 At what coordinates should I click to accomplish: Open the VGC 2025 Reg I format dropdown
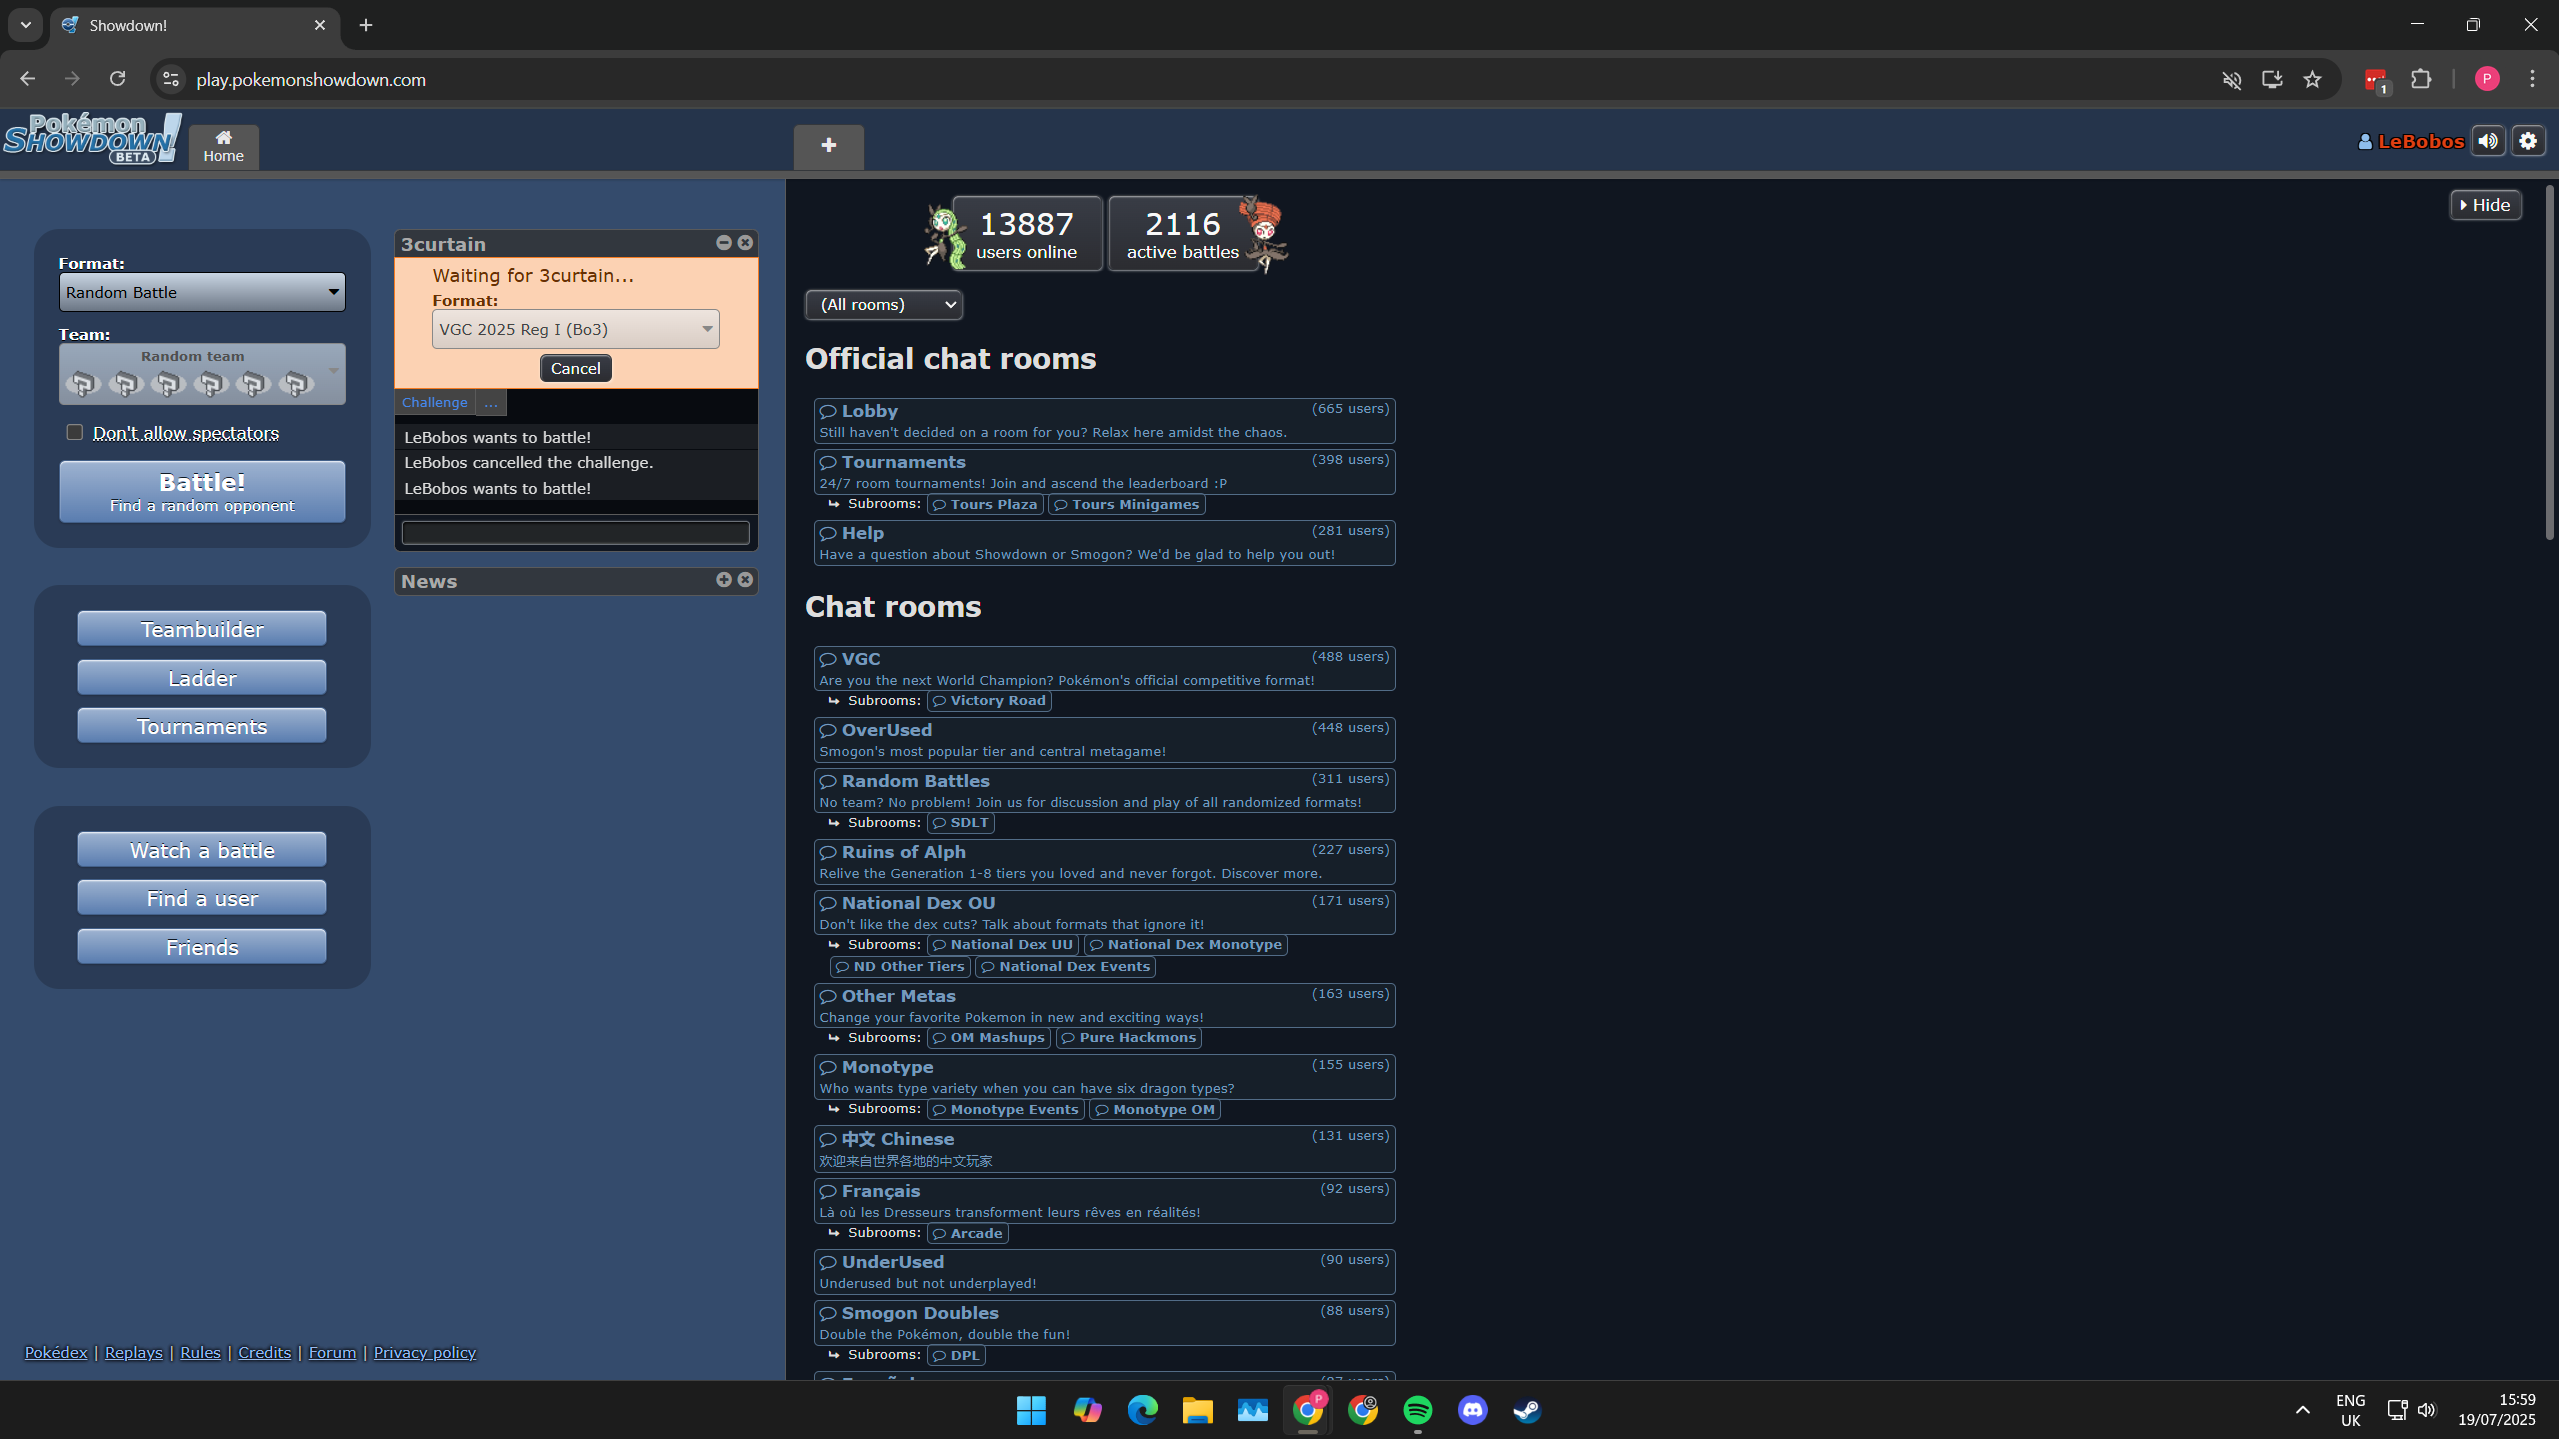click(x=575, y=329)
